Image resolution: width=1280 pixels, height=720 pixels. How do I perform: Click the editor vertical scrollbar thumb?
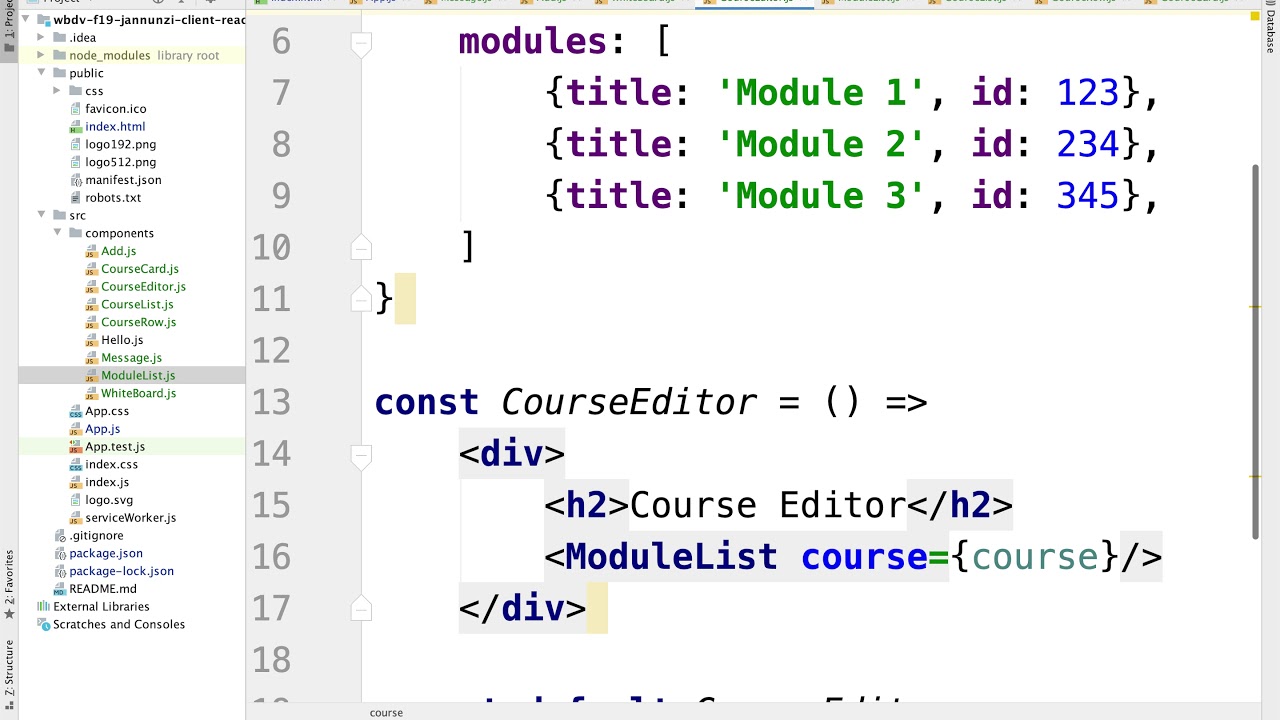pyautogui.click(x=1255, y=350)
